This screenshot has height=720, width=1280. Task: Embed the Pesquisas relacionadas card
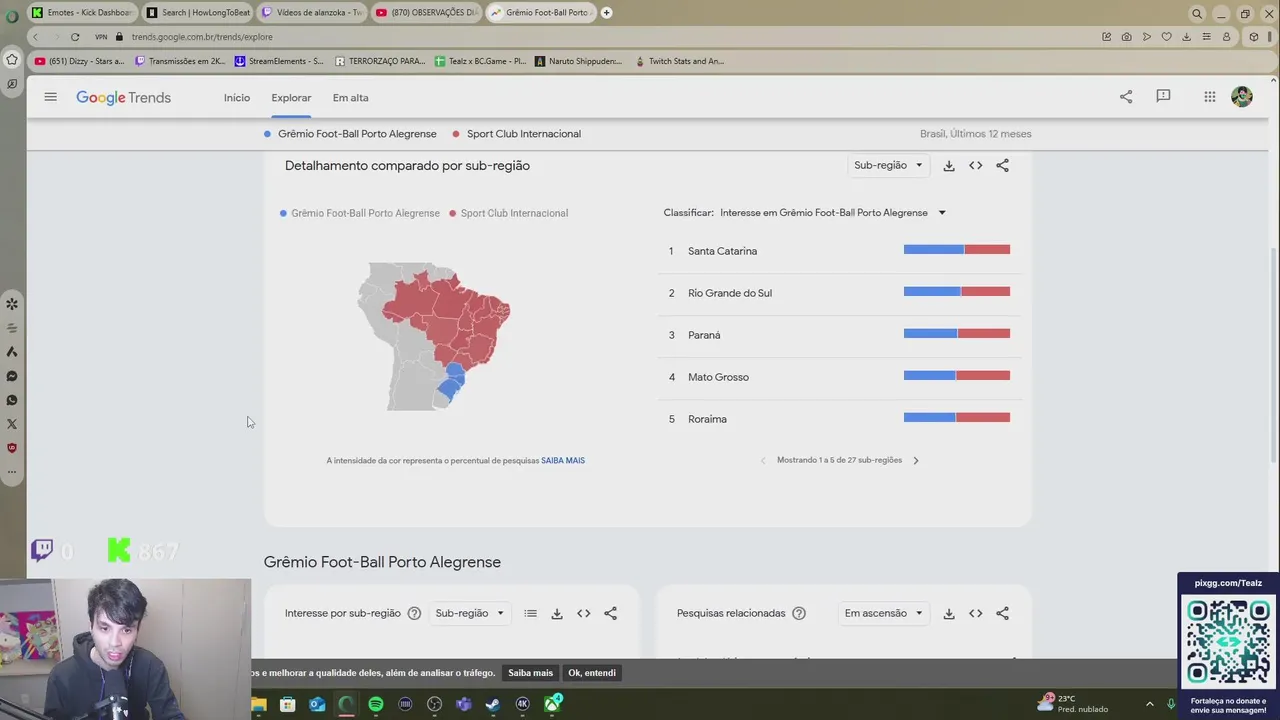(975, 613)
